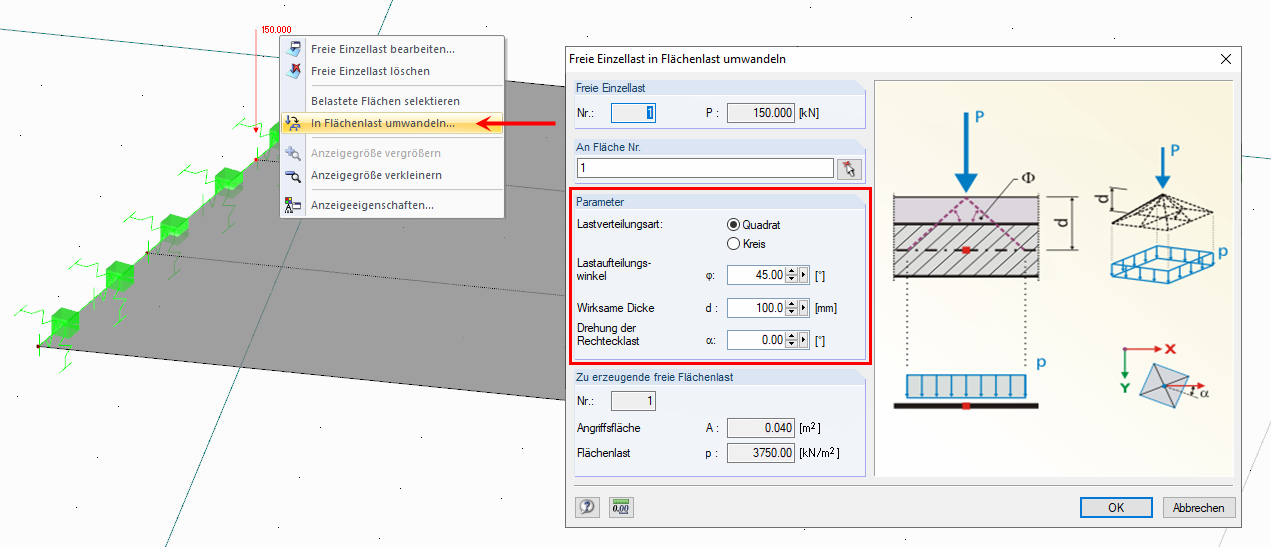Click the rotation α field showing 0.00
This screenshot has width=1271, height=547.
[757, 340]
